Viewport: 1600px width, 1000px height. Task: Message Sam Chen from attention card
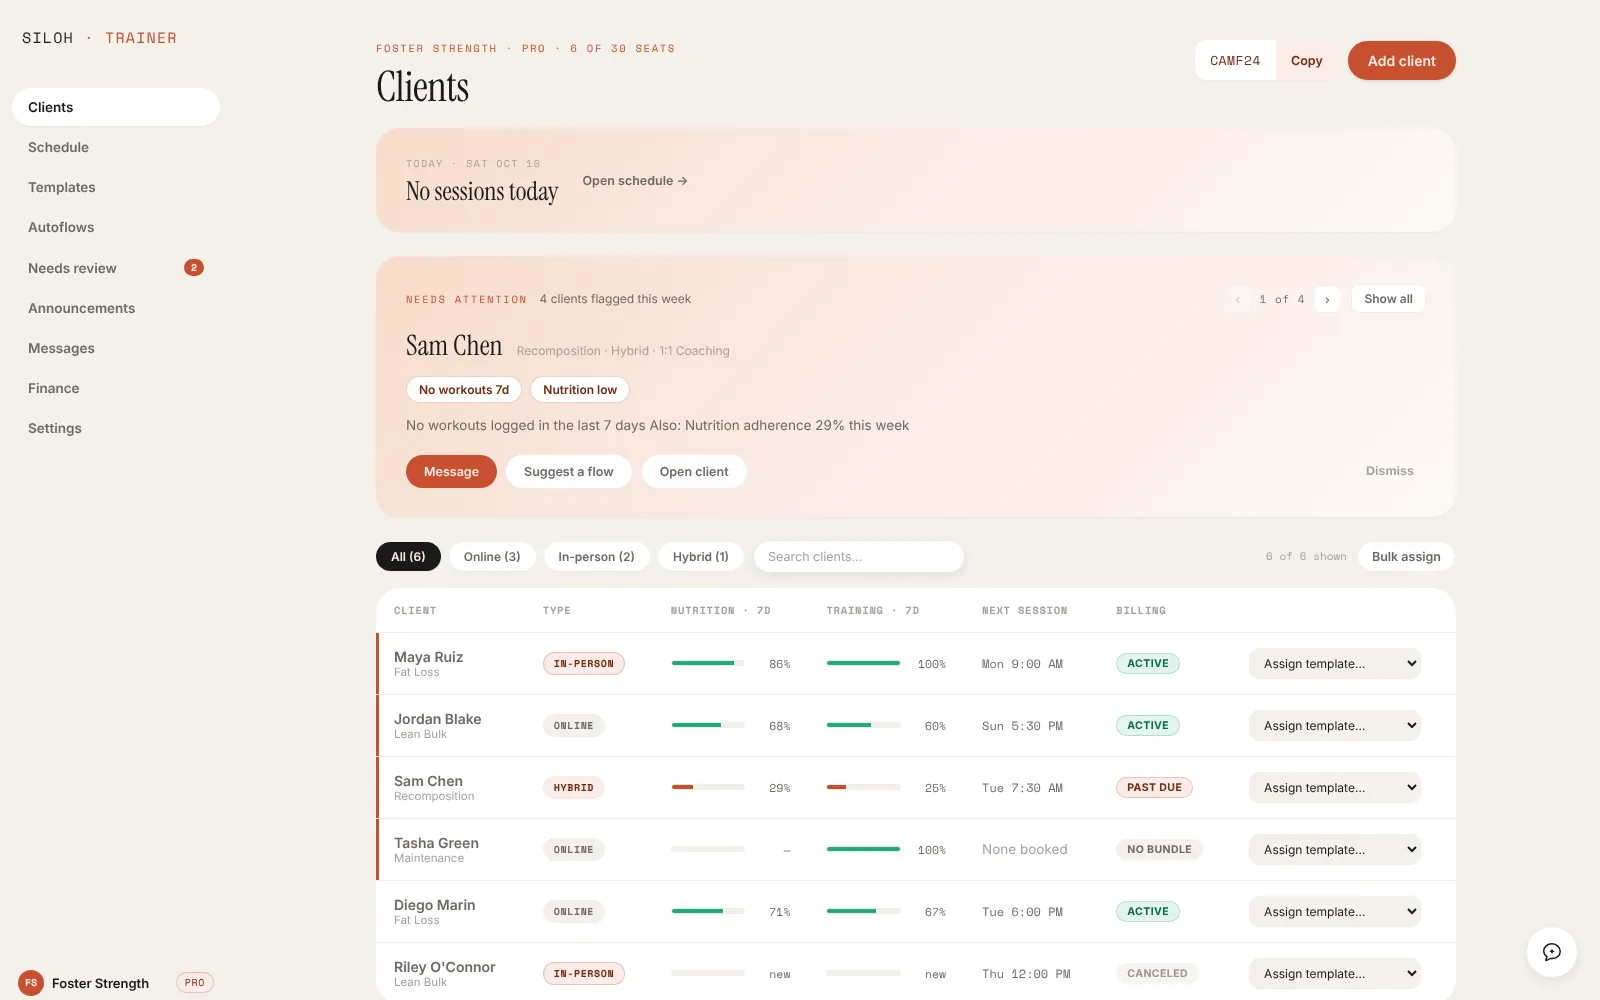click(451, 472)
